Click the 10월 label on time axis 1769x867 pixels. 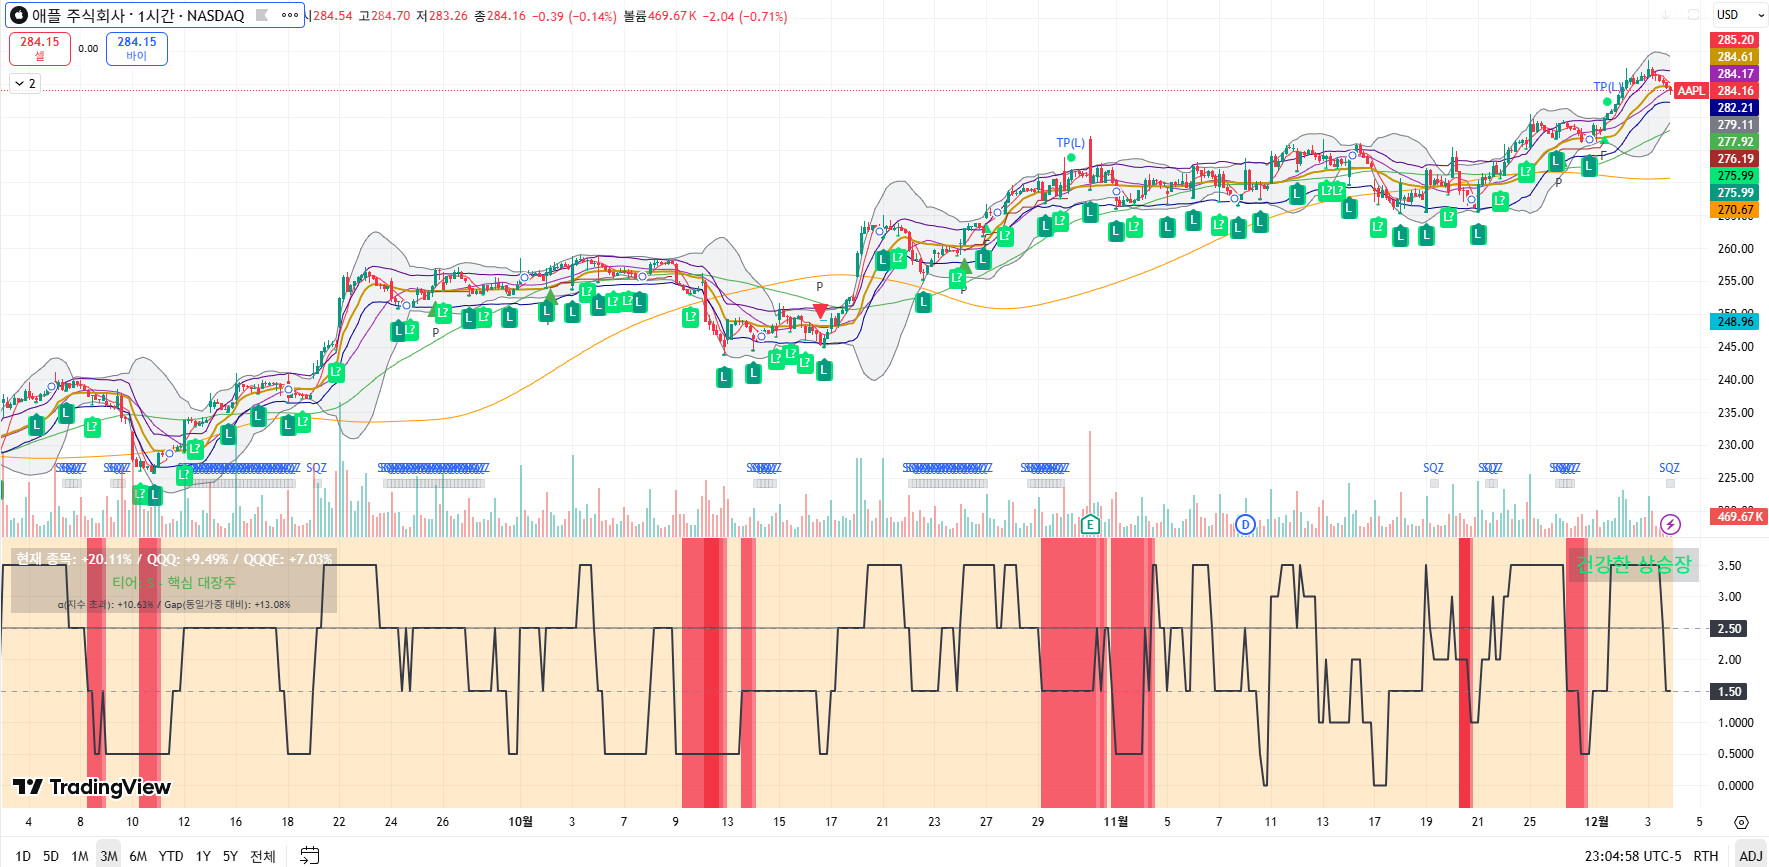click(520, 822)
